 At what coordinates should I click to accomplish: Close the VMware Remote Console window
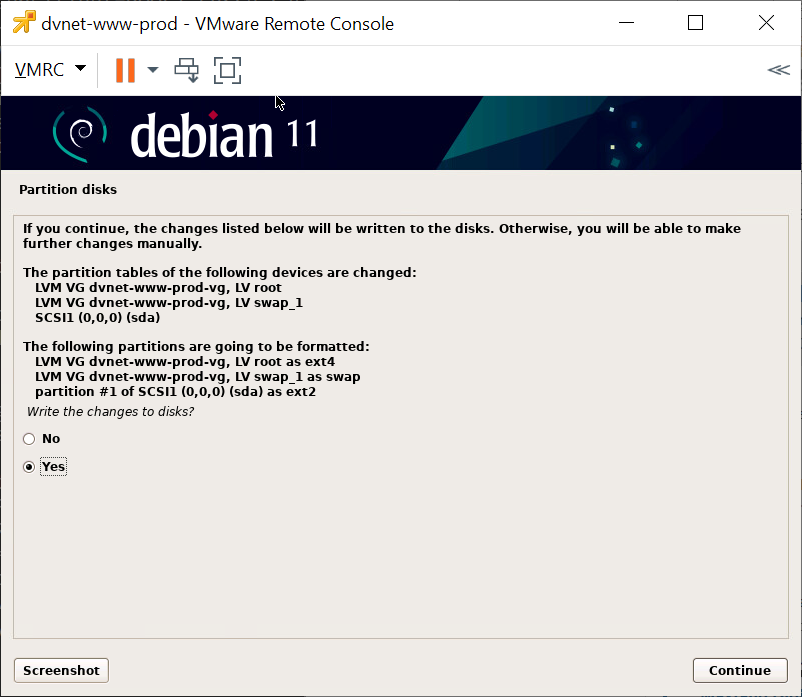(x=765, y=23)
